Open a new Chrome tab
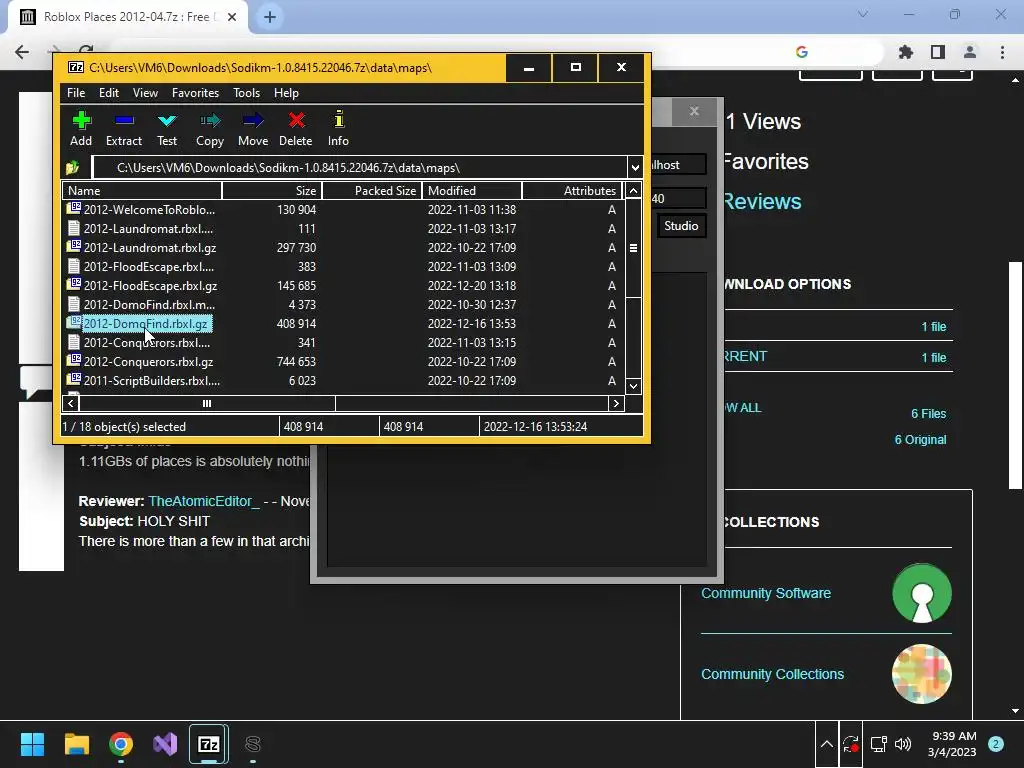The image size is (1024, 768). click(270, 17)
